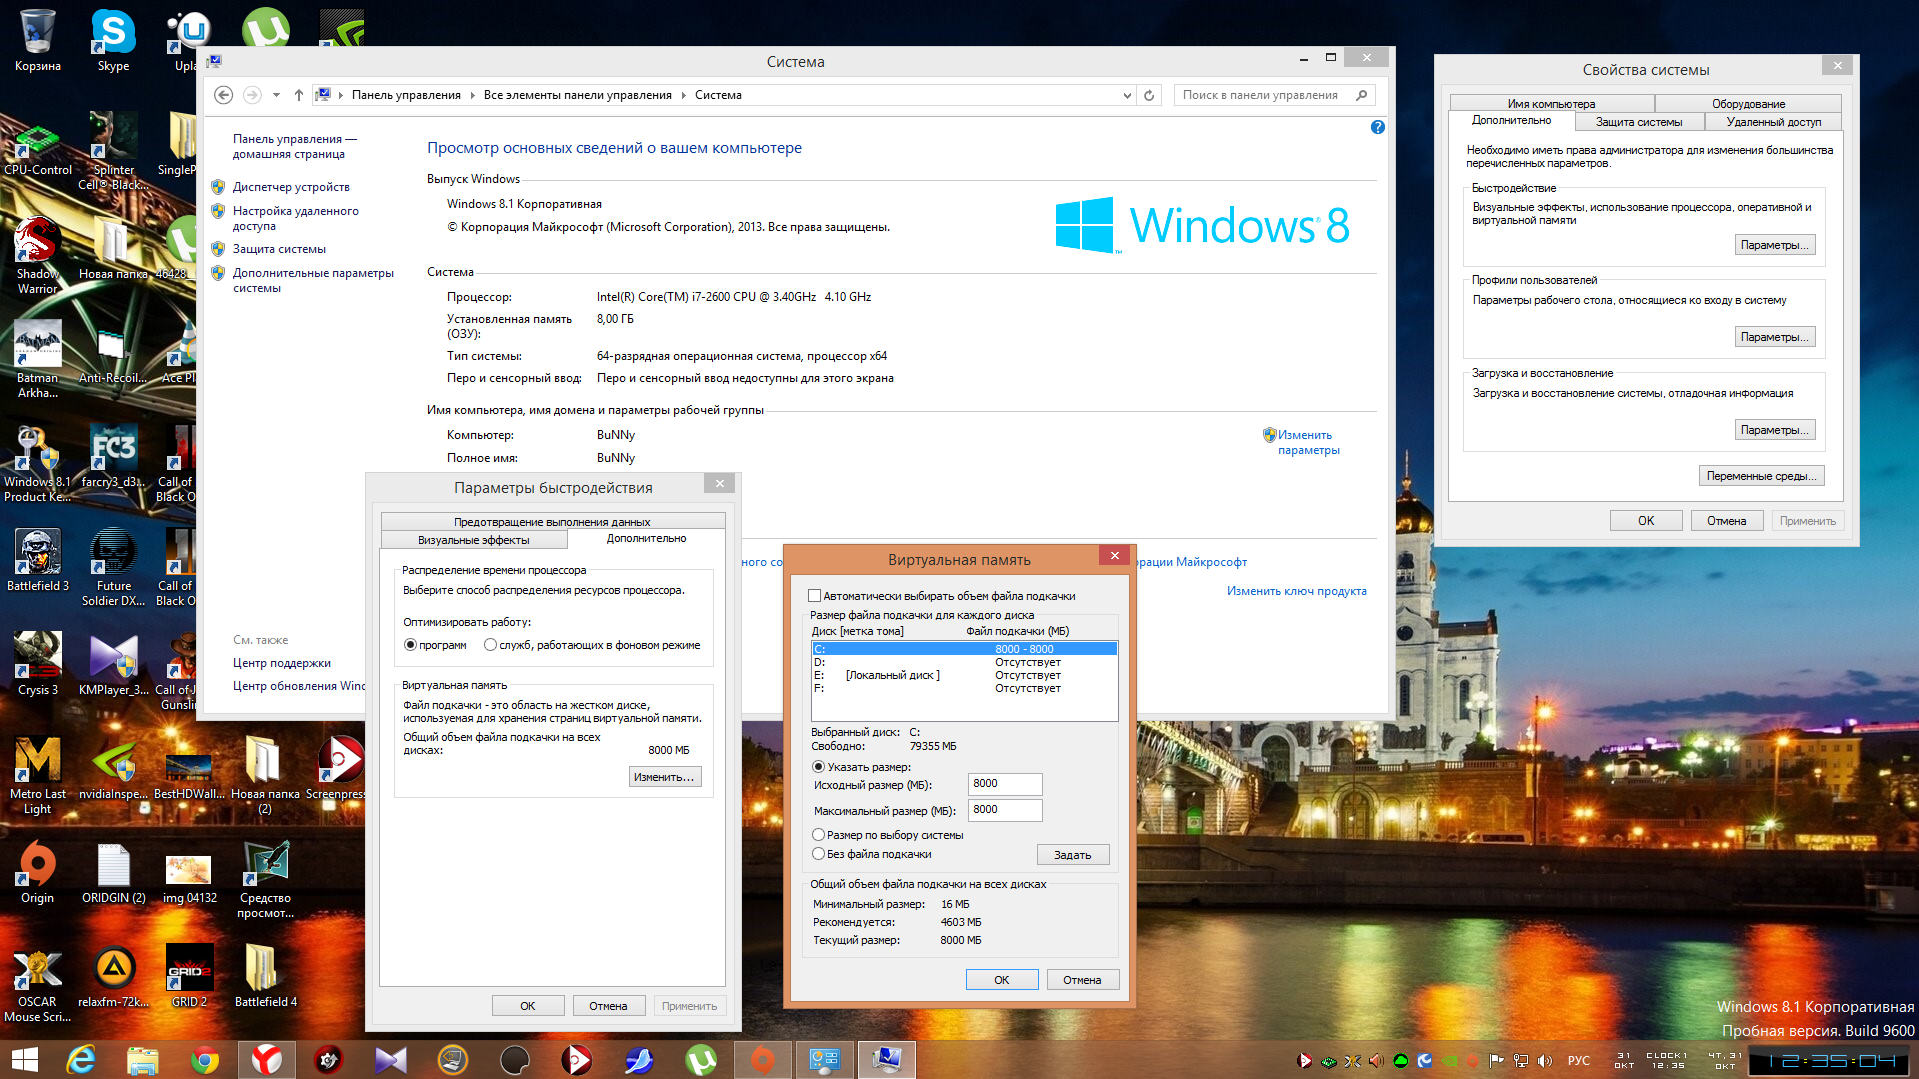The width and height of the screenshot is (1919, 1079).
Task: Open the Skype desktop icon
Action: (113, 38)
